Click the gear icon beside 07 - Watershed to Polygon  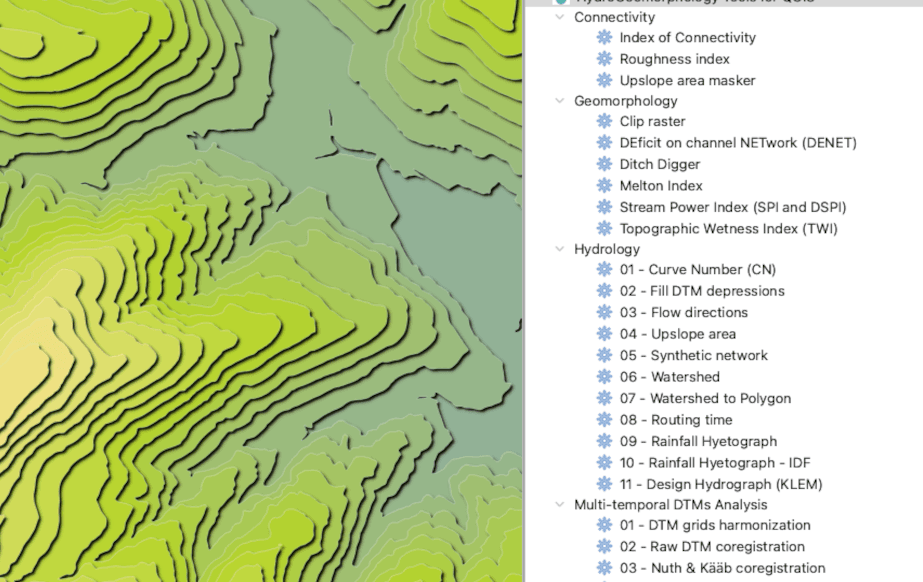click(x=605, y=398)
